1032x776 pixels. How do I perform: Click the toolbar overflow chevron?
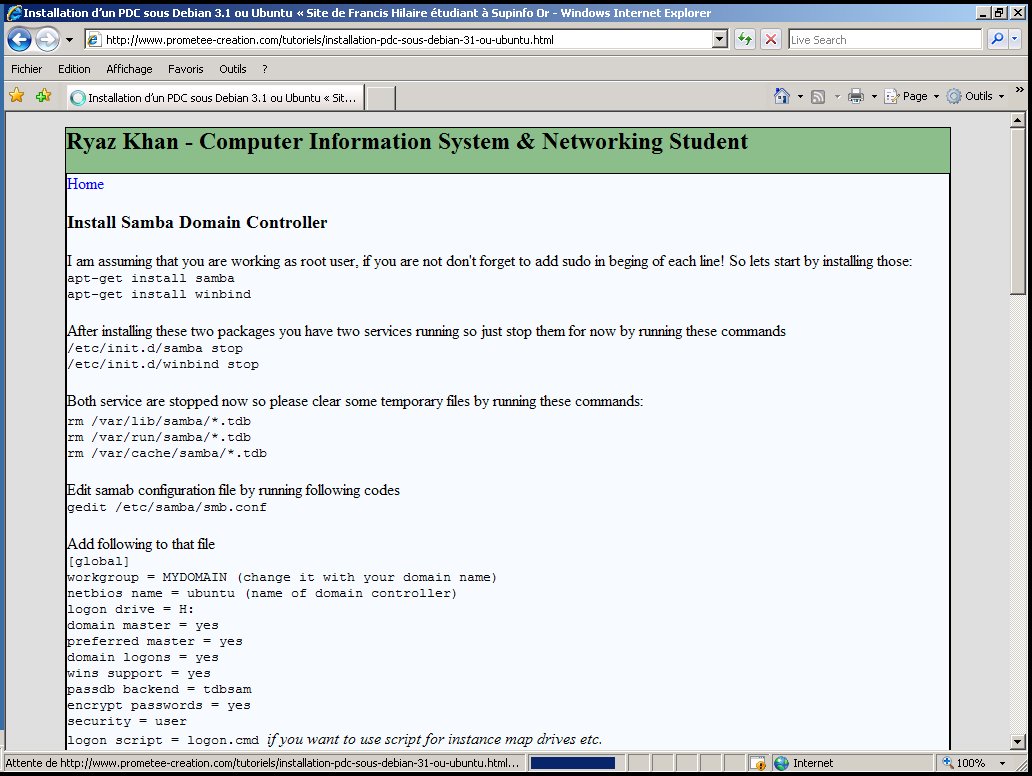pyautogui.click(x=1019, y=90)
